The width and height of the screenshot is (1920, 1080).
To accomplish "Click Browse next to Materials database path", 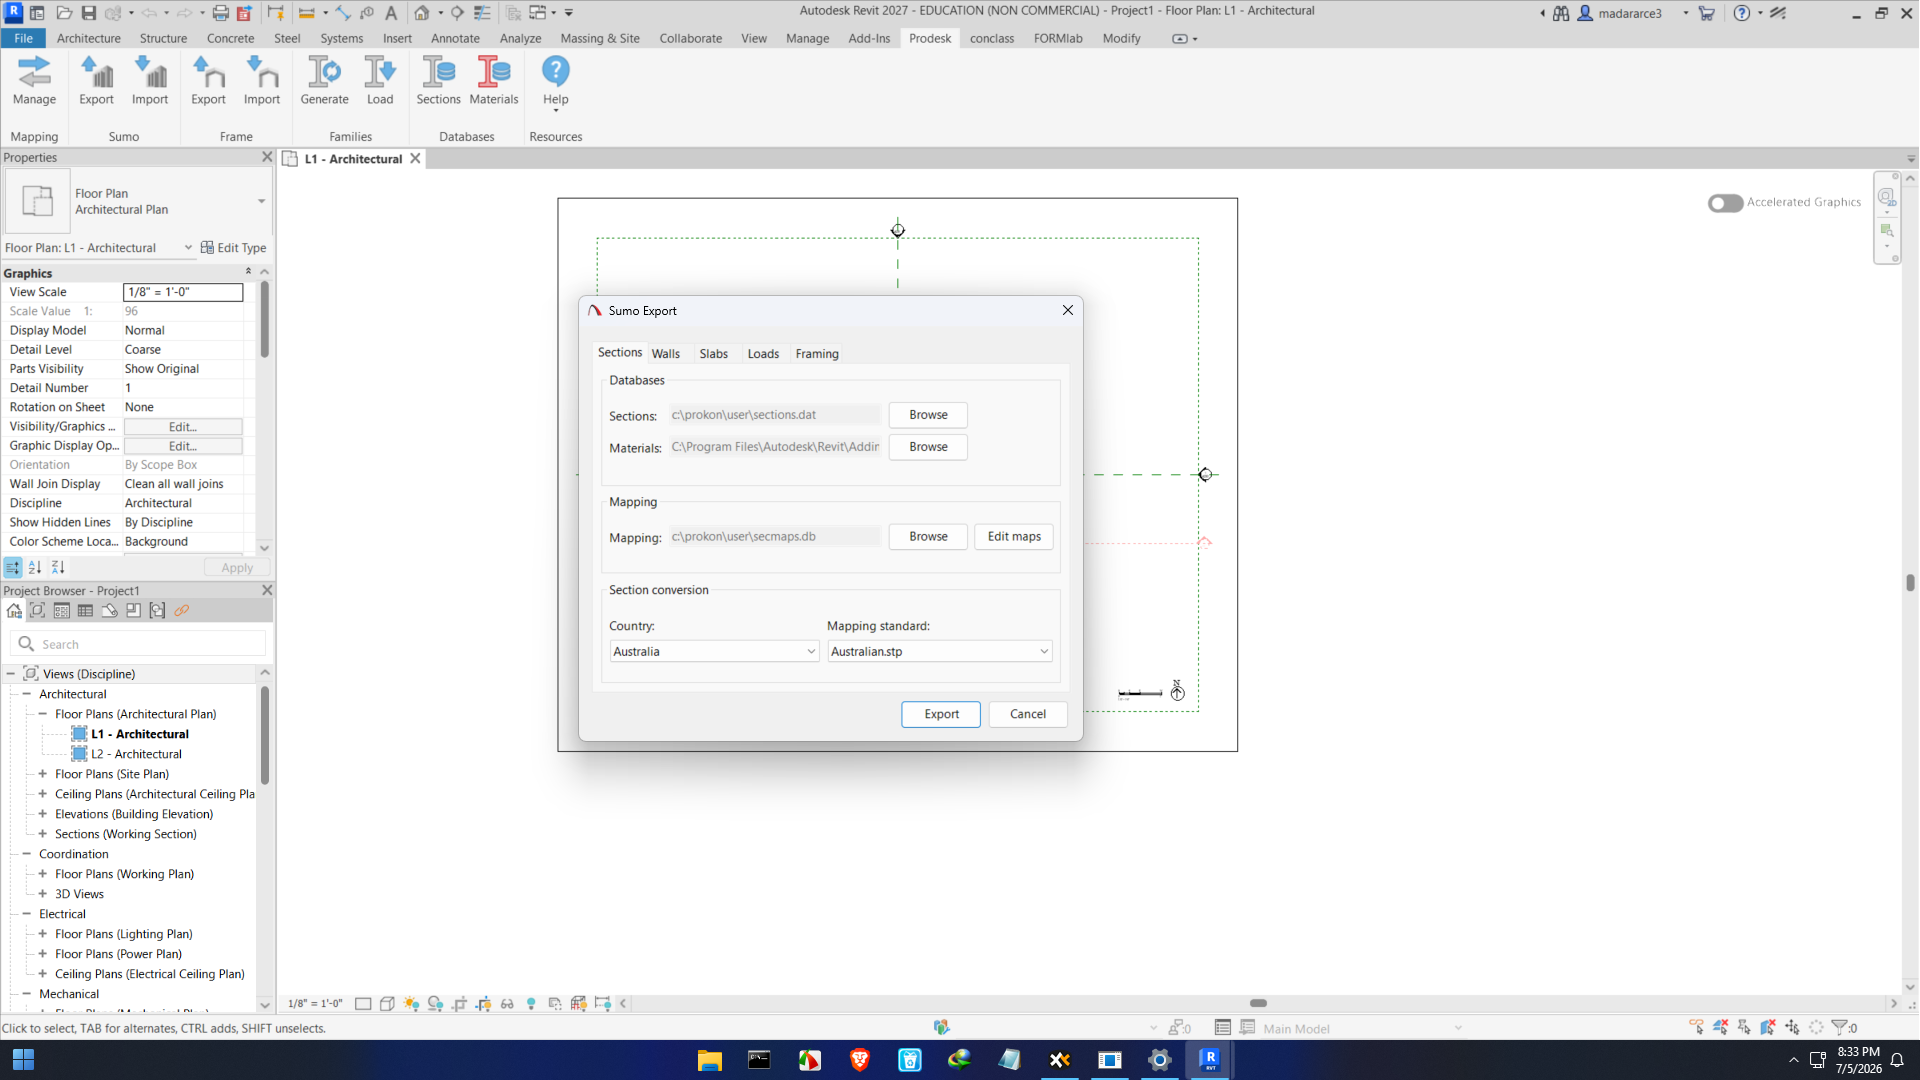I will pos(928,446).
